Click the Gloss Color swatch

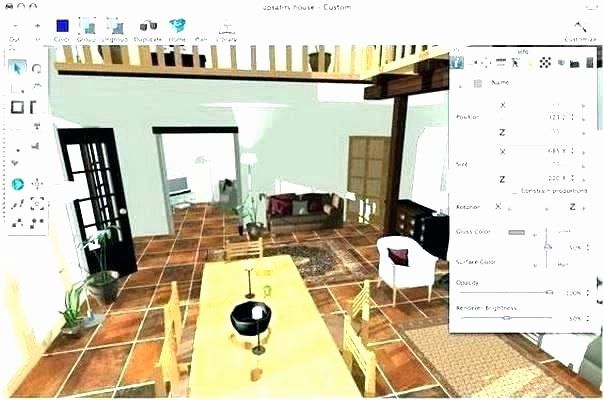516,232
